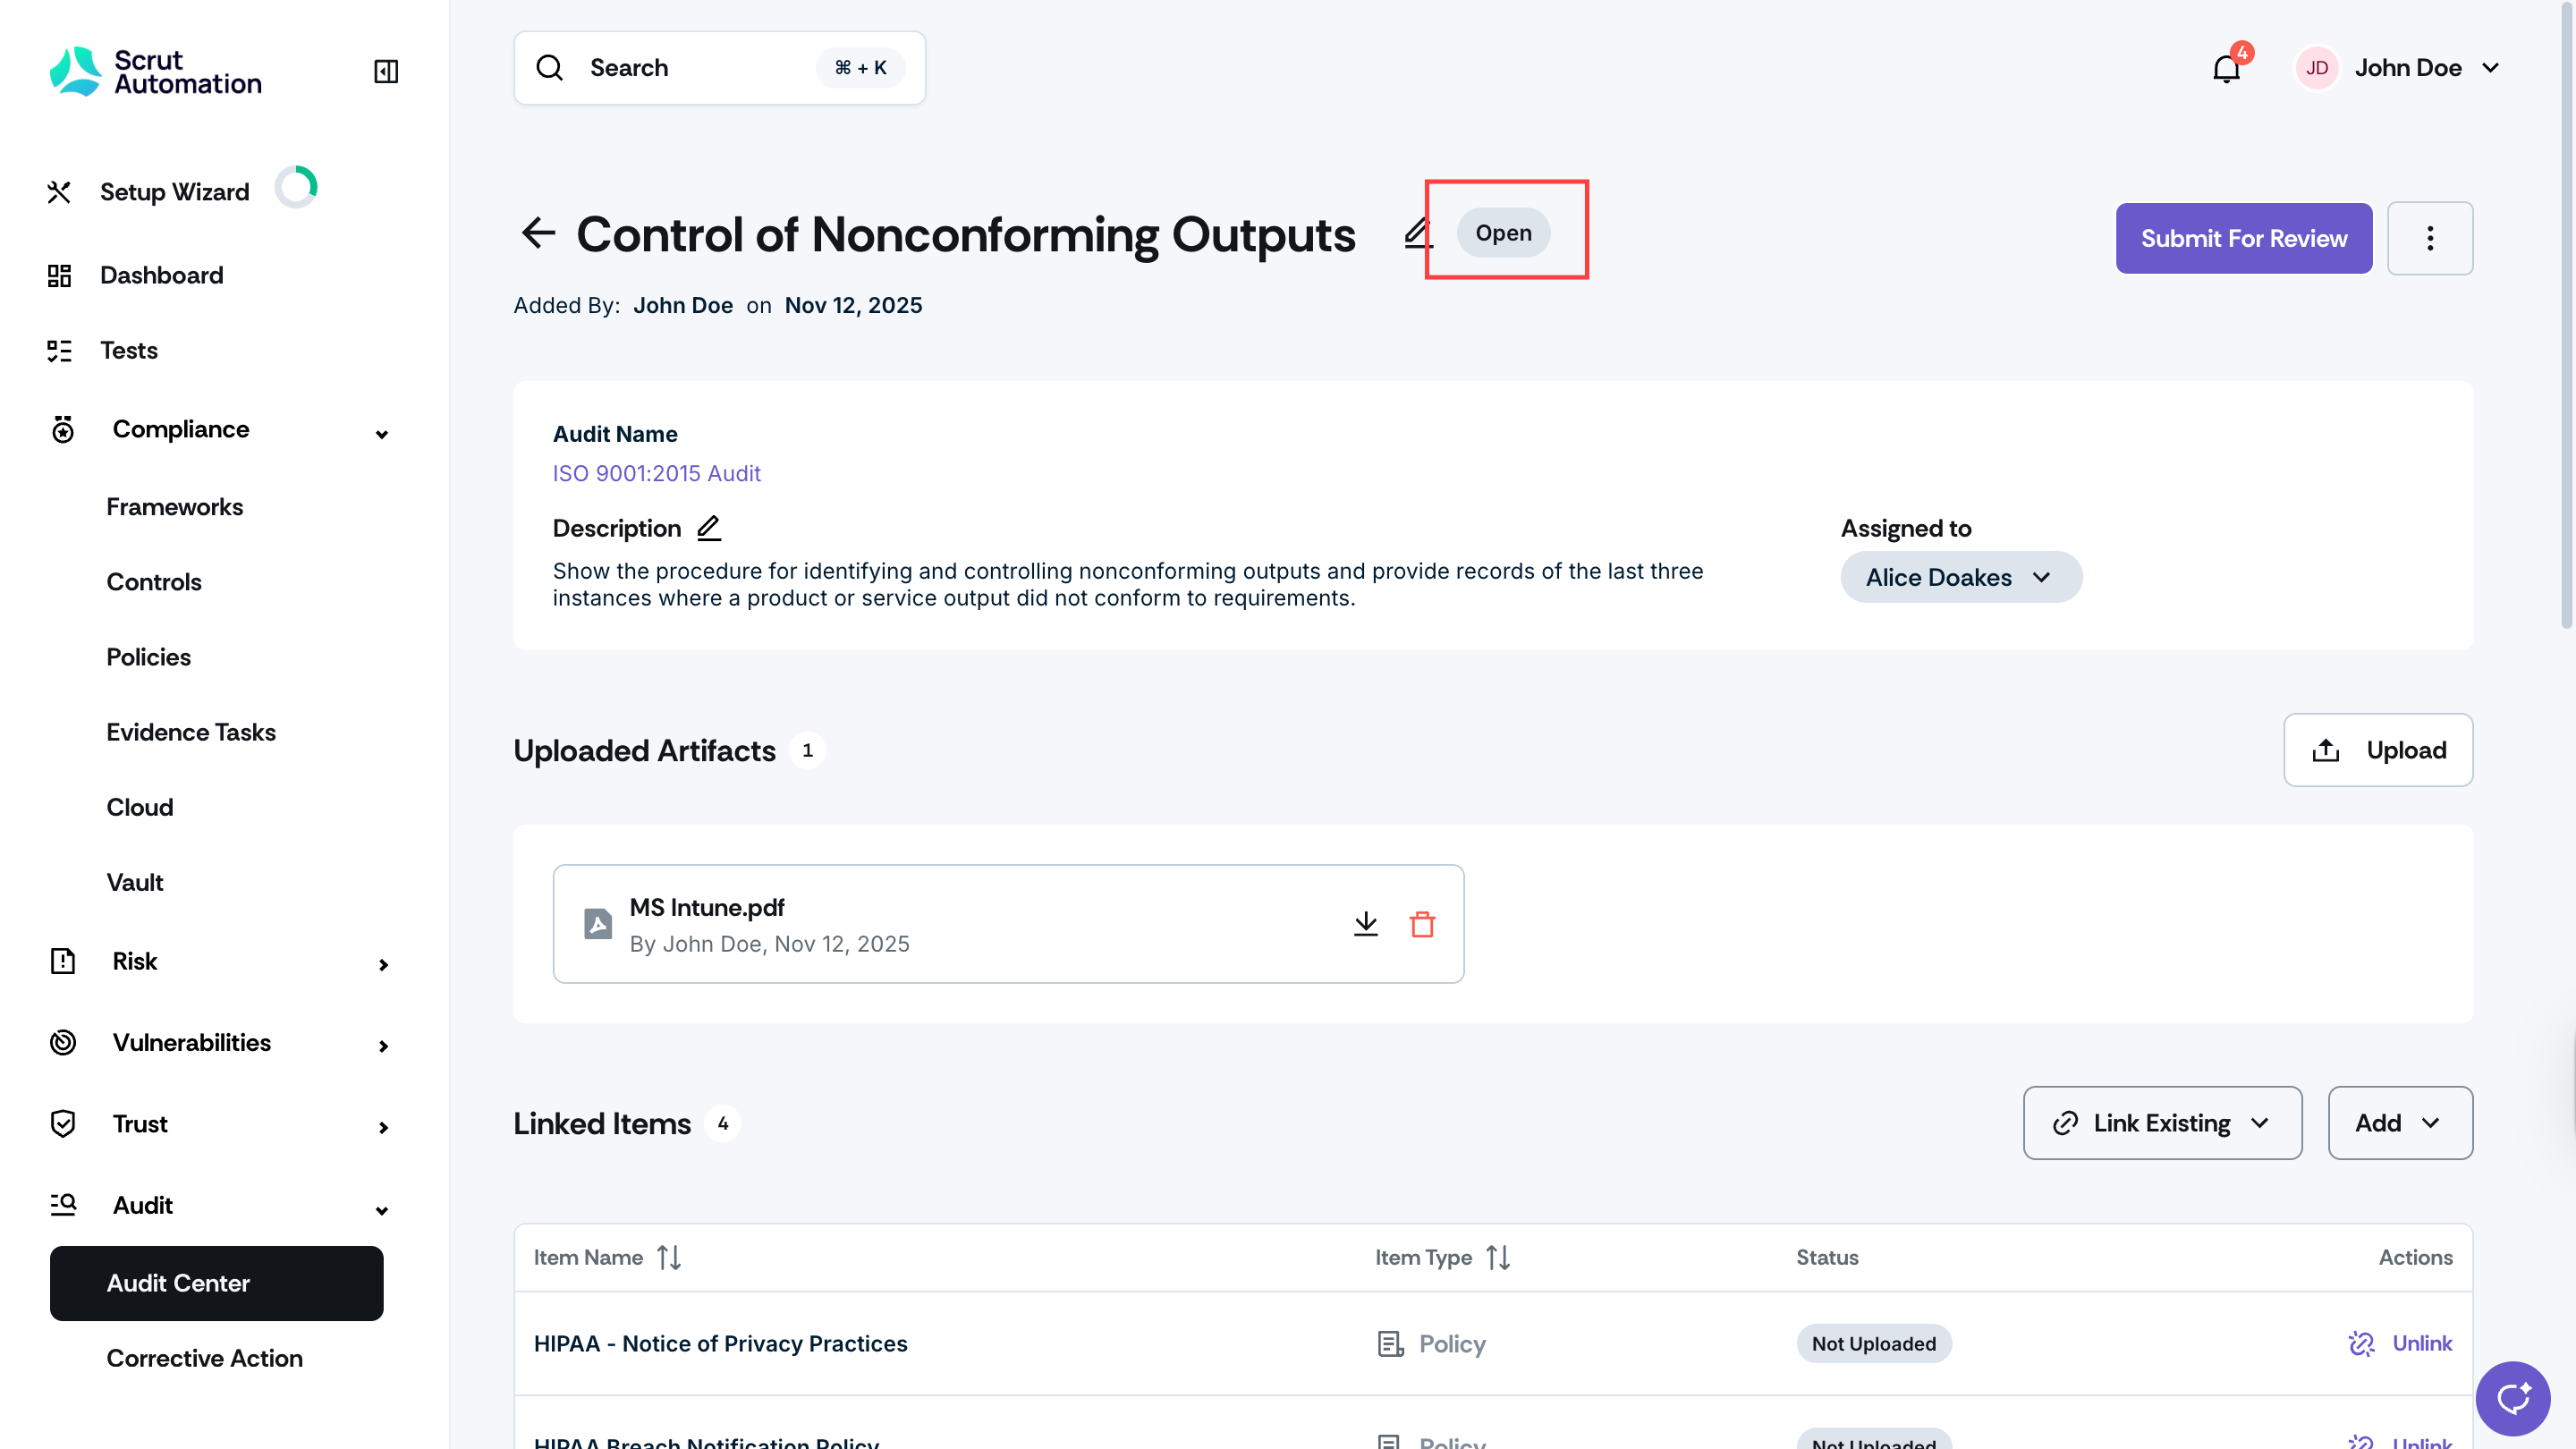This screenshot has width=2576, height=1449.
Task: Sort by Item Name column
Action: [669, 1257]
